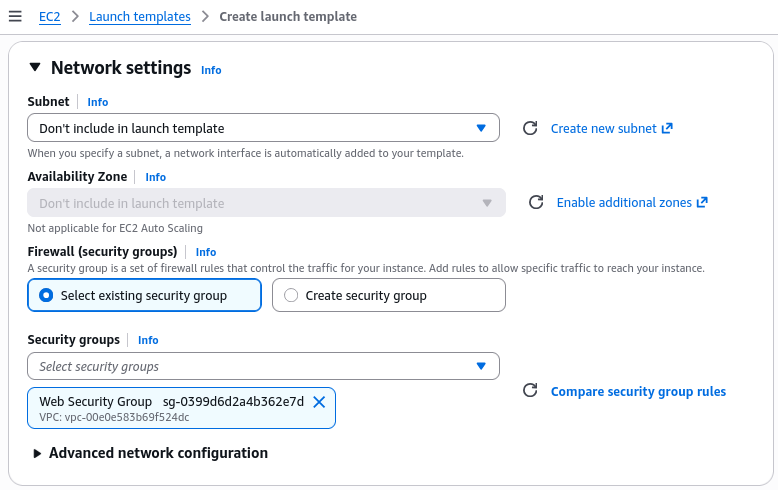The height and width of the screenshot is (490, 778).
Task: Show Info for Subnet field
Action: click(98, 102)
